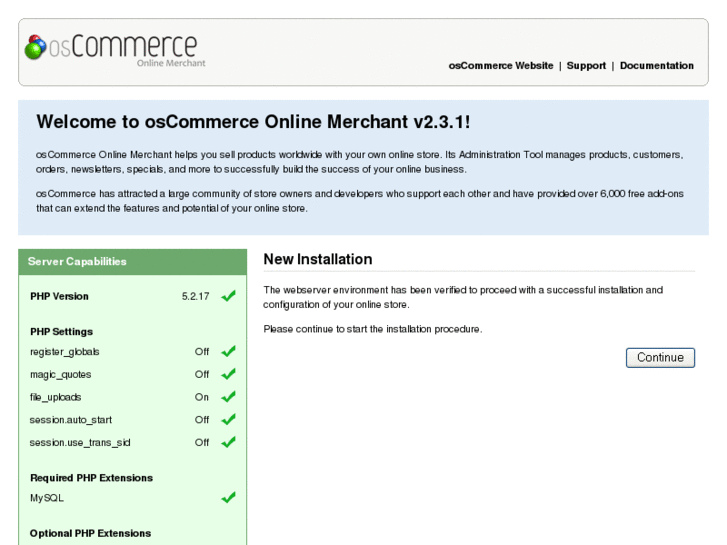Click the Optional PHP Extensions heading
This screenshot has height=545, width=727.
[x=90, y=533]
